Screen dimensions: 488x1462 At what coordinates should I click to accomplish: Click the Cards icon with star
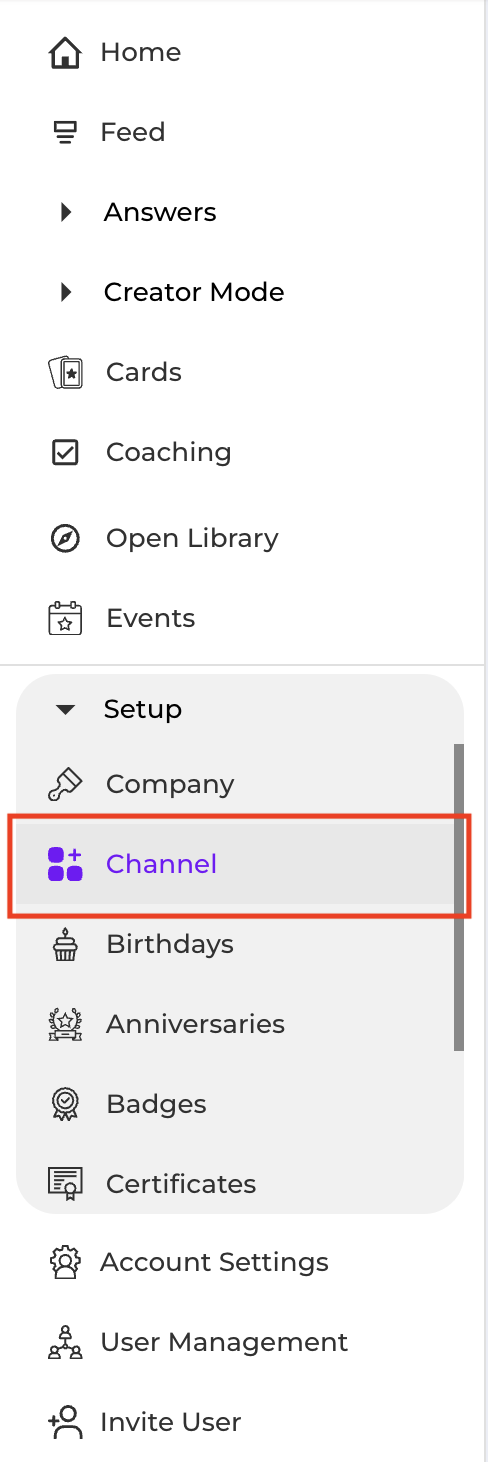tap(65, 372)
